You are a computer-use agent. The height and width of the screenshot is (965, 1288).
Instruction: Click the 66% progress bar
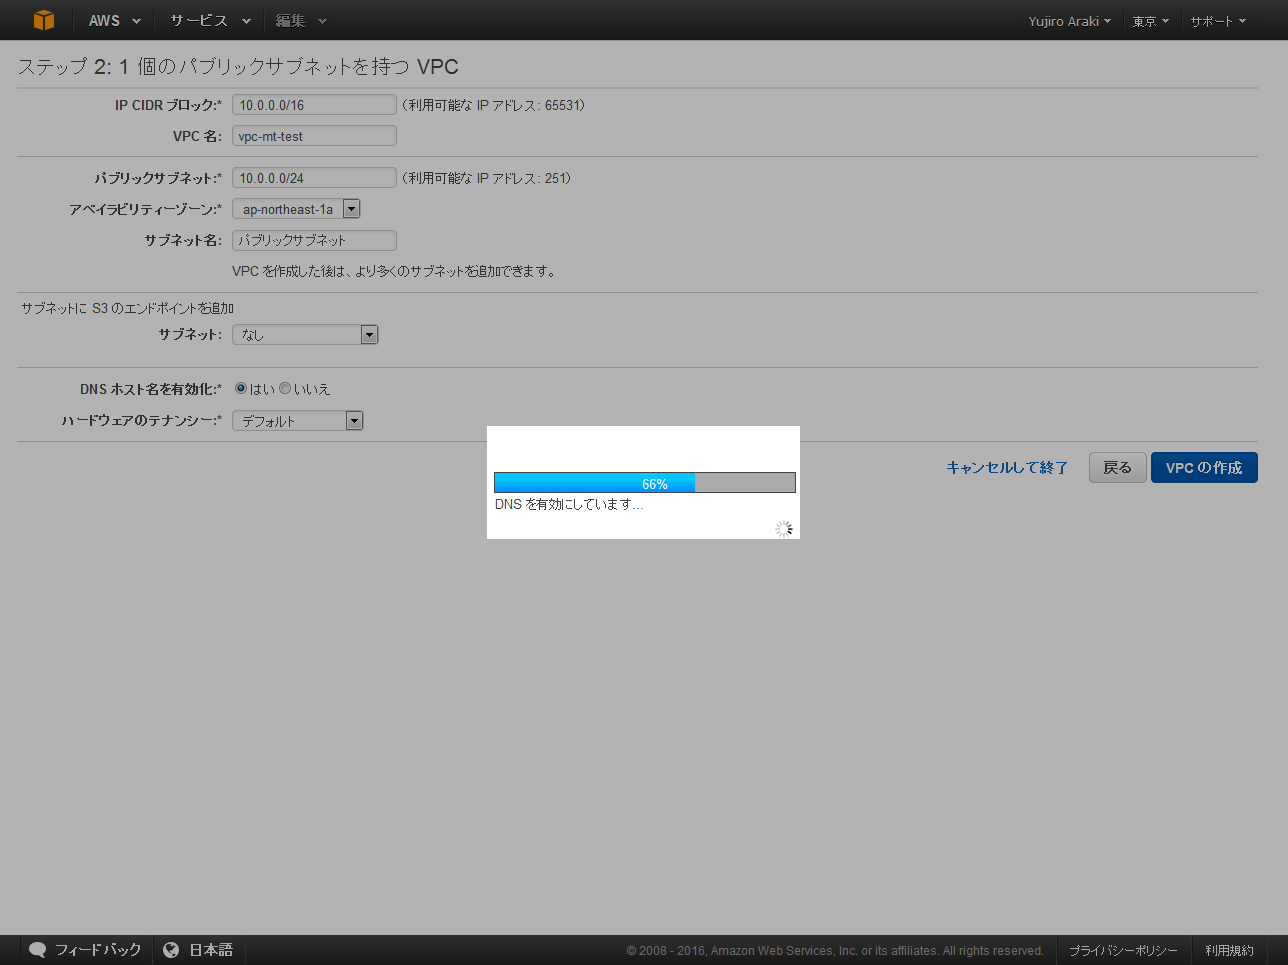pyautogui.click(x=645, y=483)
